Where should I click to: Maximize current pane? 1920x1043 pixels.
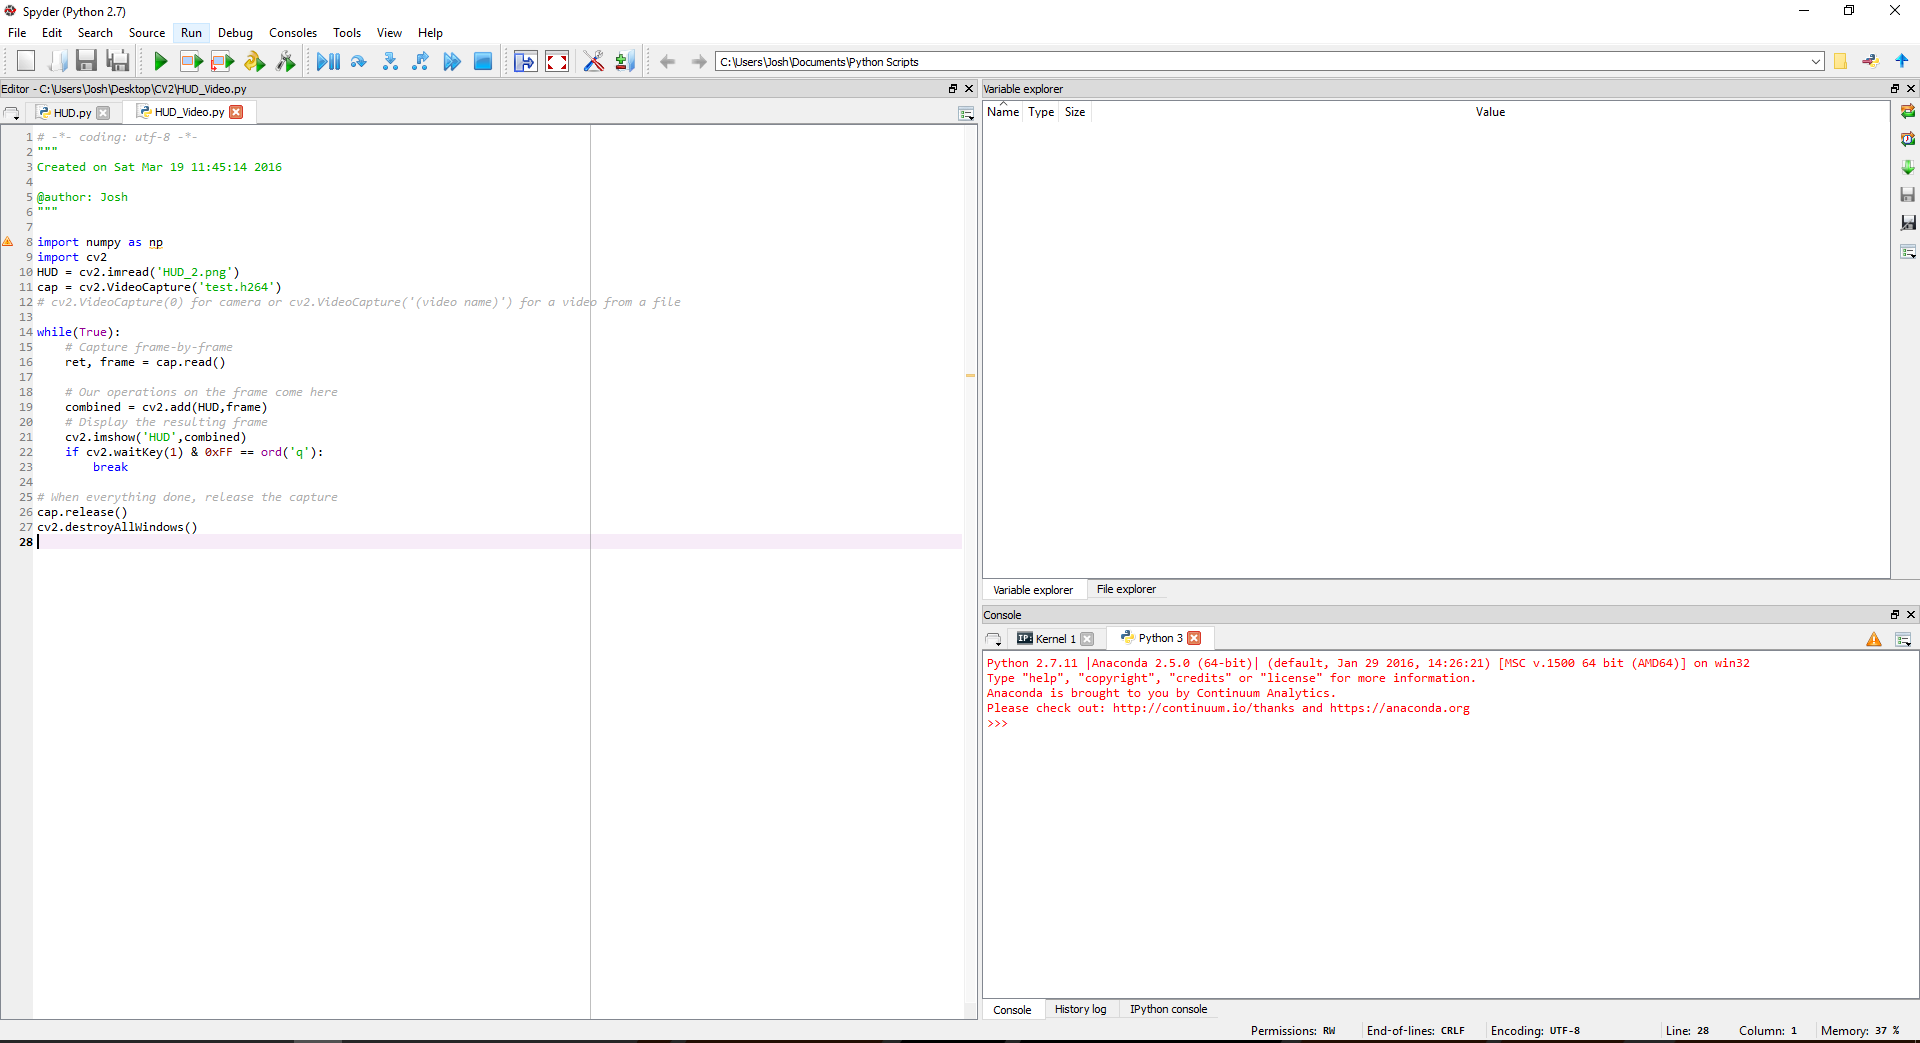525,61
